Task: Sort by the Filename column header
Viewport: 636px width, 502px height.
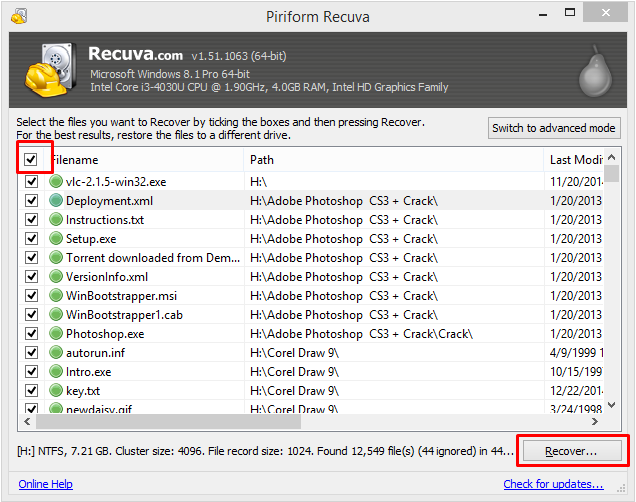Action: click(x=144, y=160)
